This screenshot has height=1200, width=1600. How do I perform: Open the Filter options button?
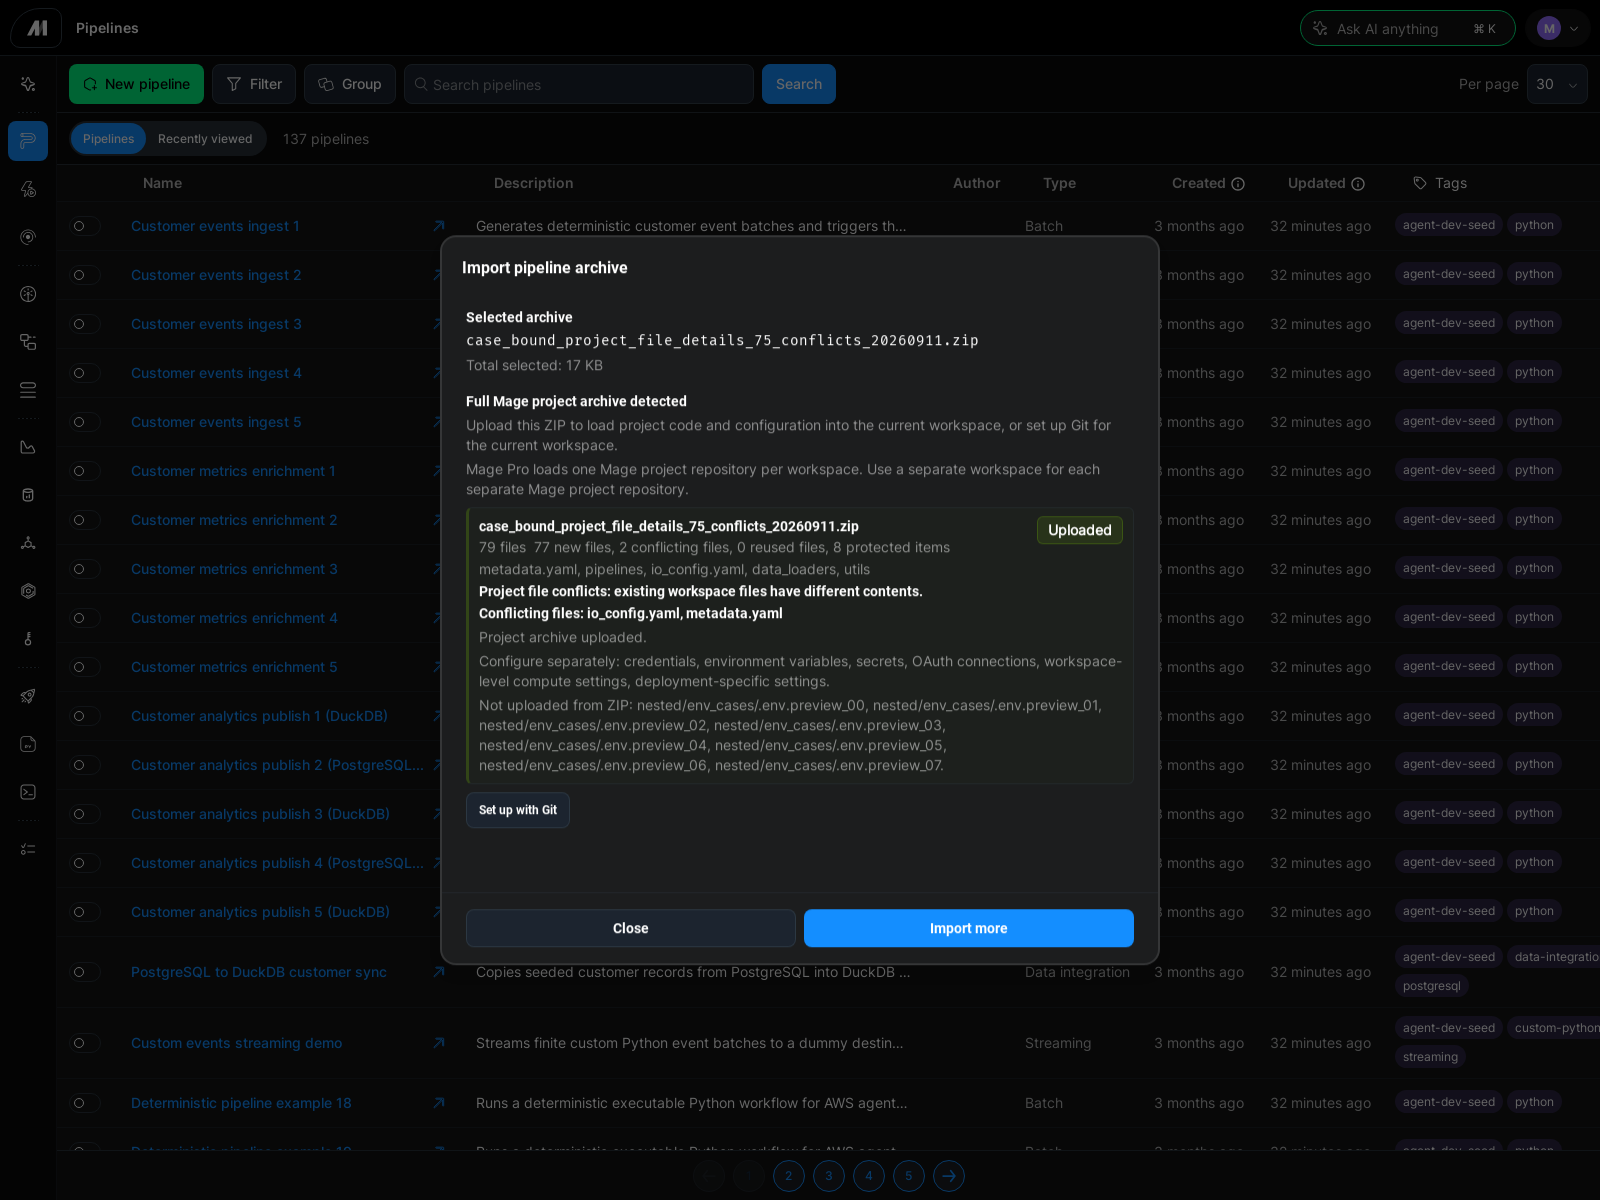click(254, 84)
